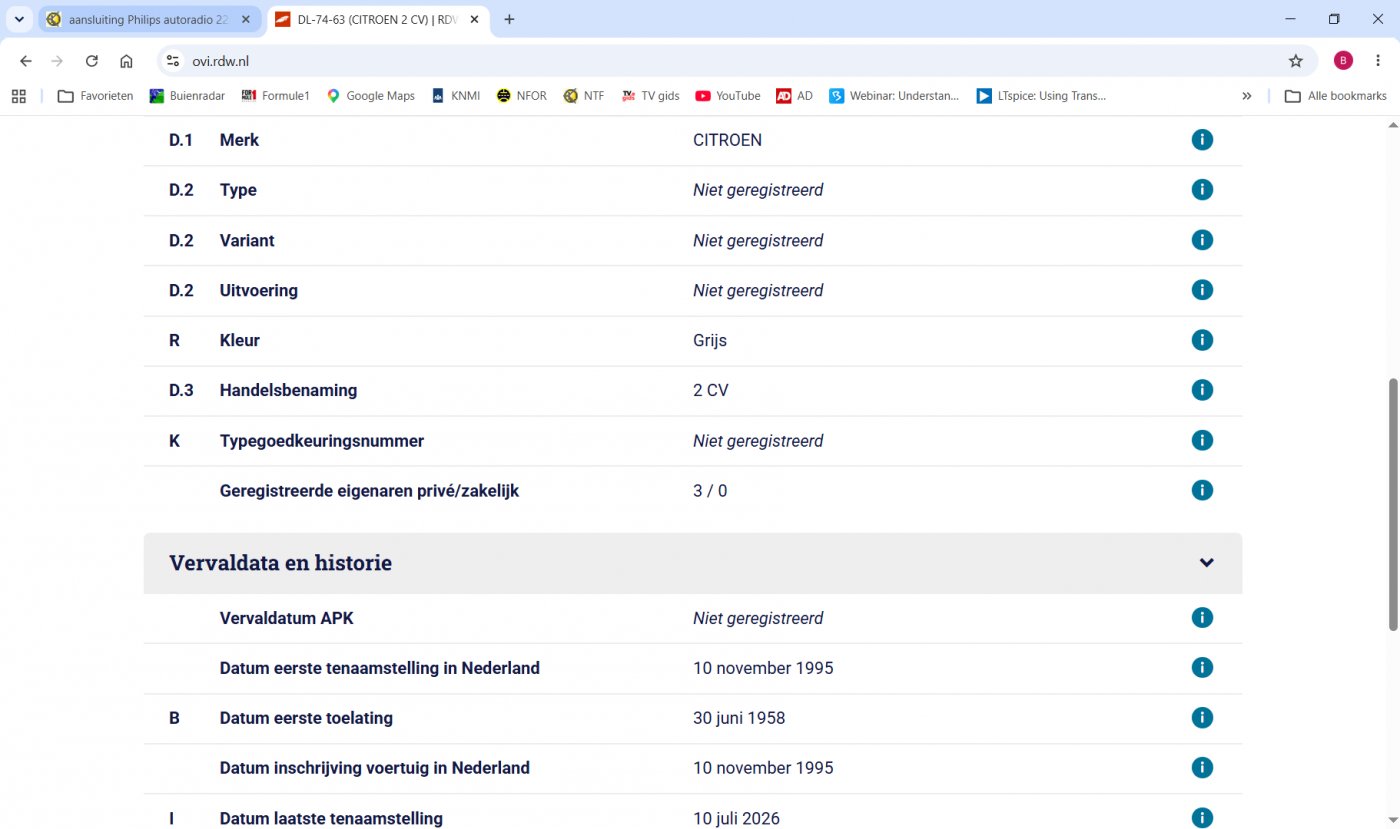View site information for ovi.rdw.nl
This screenshot has width=1400, height=829.
coord(173,61)
